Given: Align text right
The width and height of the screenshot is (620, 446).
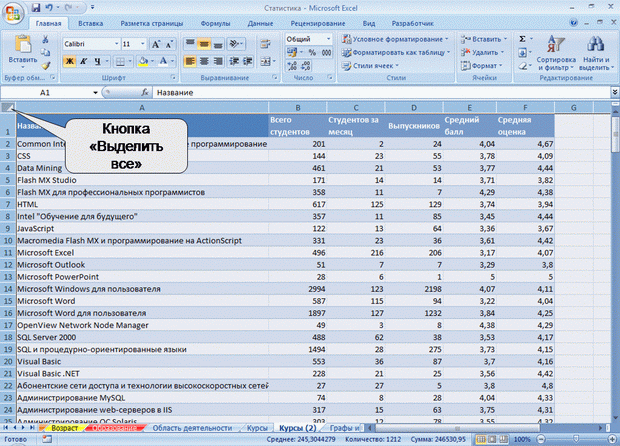Looking at the screenshot, I should click(x=217, y=61).
